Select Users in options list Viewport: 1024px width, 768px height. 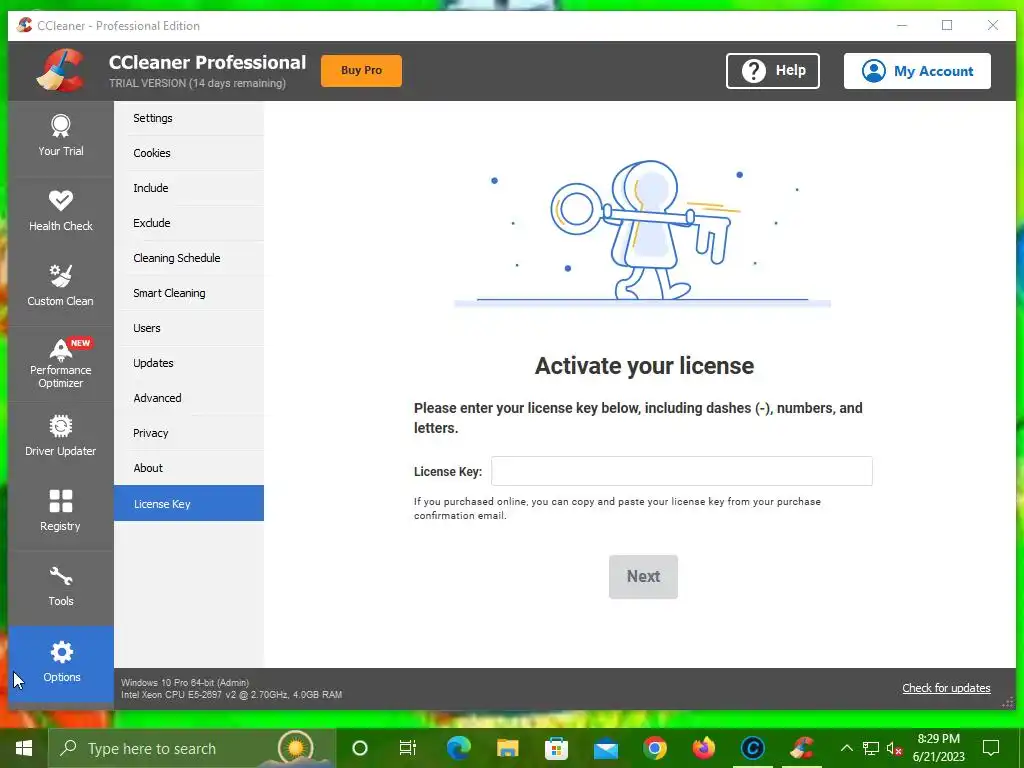[x=189, y=328]
